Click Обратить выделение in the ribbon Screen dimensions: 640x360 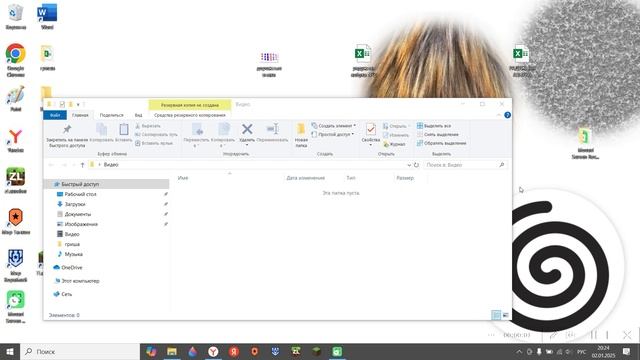[x=441, y=143]
